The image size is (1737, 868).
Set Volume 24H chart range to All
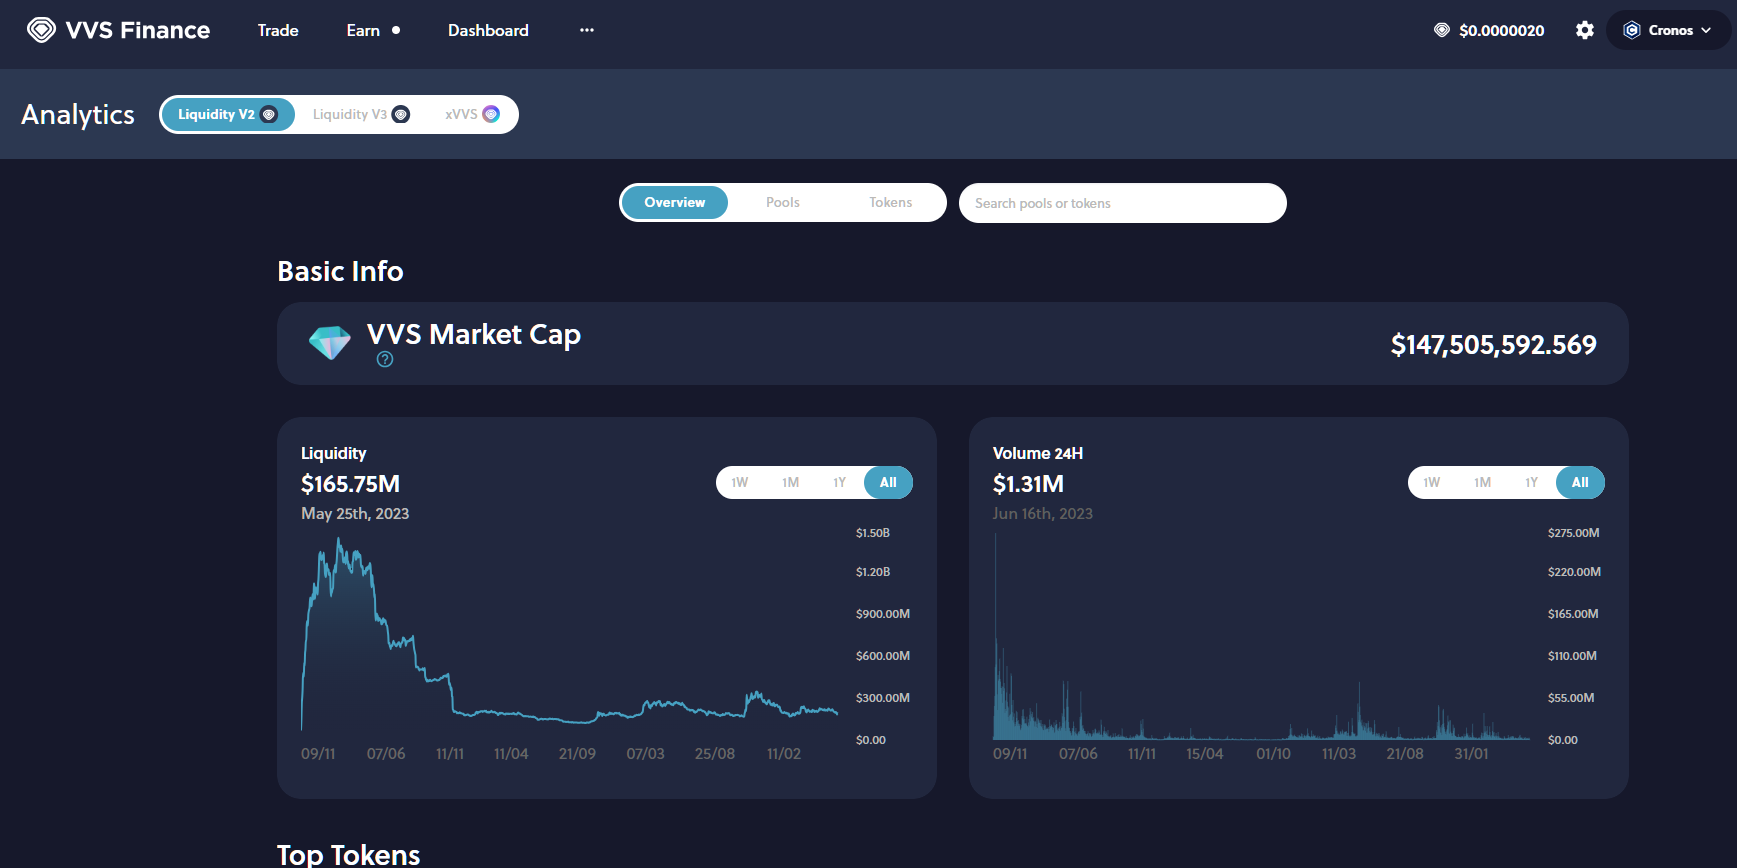[1580, 482]
